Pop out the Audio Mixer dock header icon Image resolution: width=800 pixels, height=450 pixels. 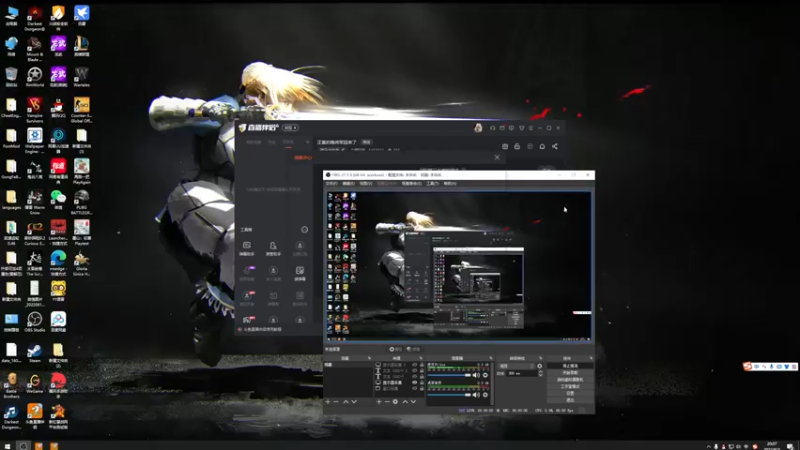pyautogui.click(x=491, y=358)
